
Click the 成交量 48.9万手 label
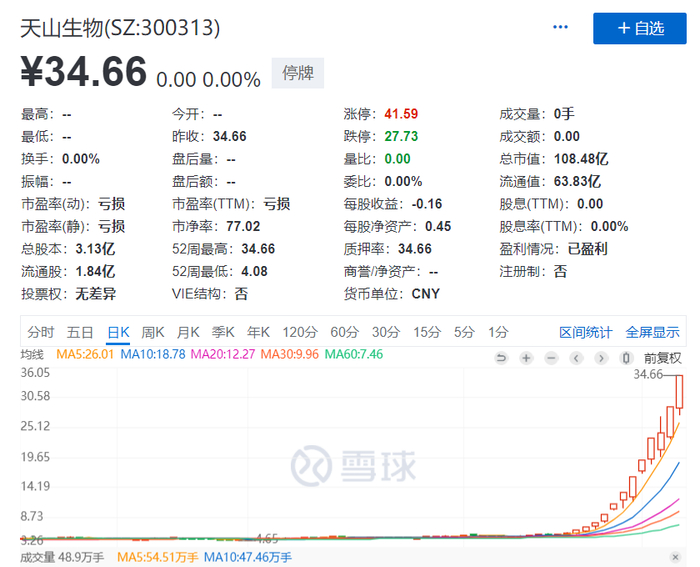62,557
